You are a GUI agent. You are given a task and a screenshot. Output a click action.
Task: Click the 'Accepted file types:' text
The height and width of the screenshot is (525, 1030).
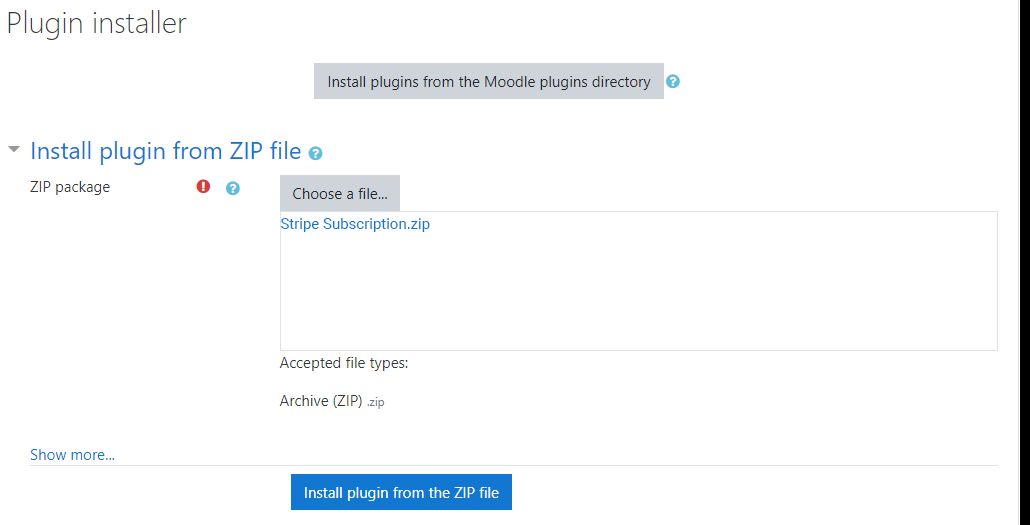point(344,363)
